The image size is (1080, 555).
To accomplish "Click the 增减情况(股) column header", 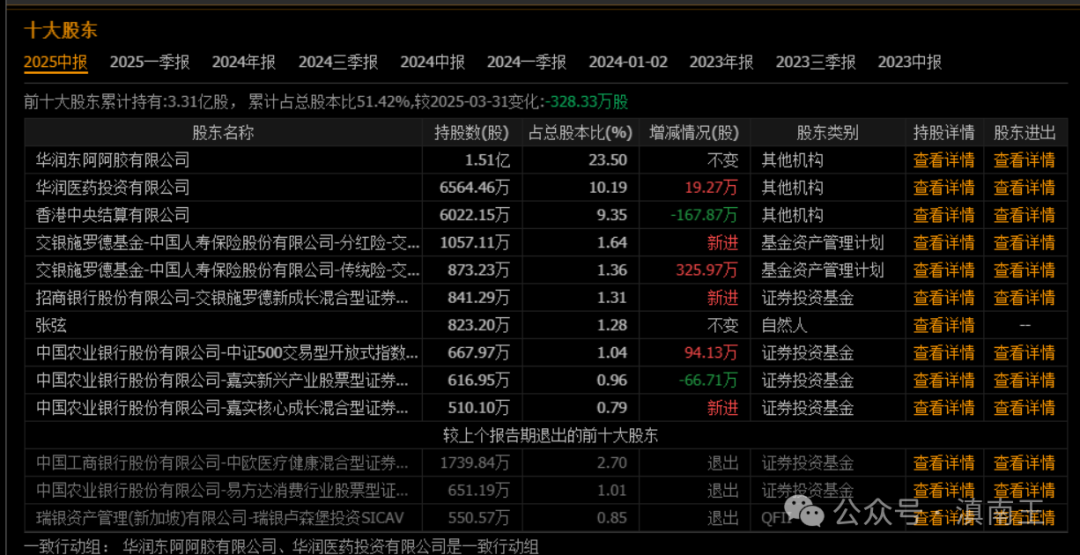I will pyautogui.click(x=694, y=133).
